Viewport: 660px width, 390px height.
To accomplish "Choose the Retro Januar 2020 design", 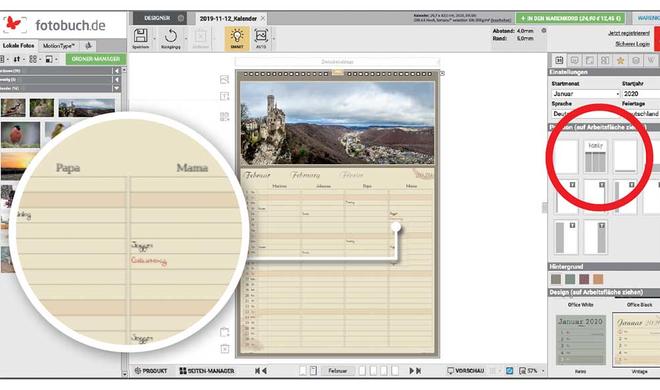I will click(x=580, y=340).
